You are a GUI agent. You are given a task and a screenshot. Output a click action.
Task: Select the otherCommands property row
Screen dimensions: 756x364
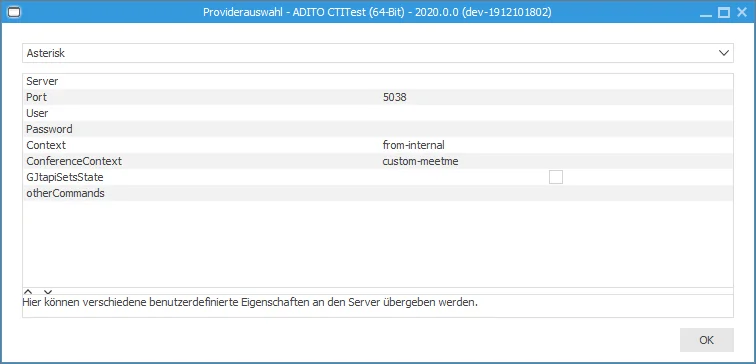378,193
